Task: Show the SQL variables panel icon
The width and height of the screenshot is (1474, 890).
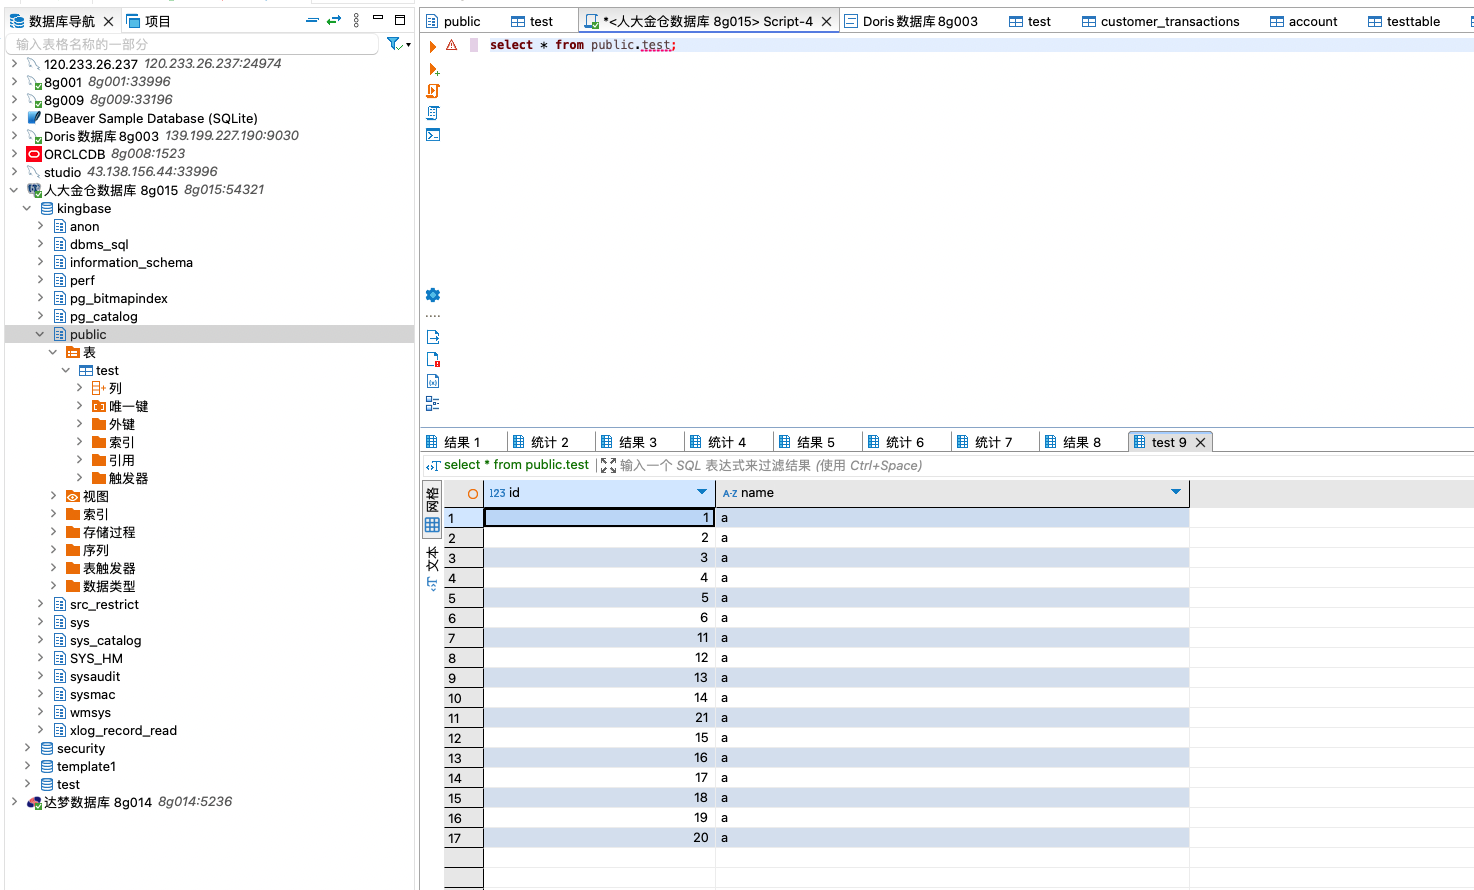Action: [x=433, y=381]
